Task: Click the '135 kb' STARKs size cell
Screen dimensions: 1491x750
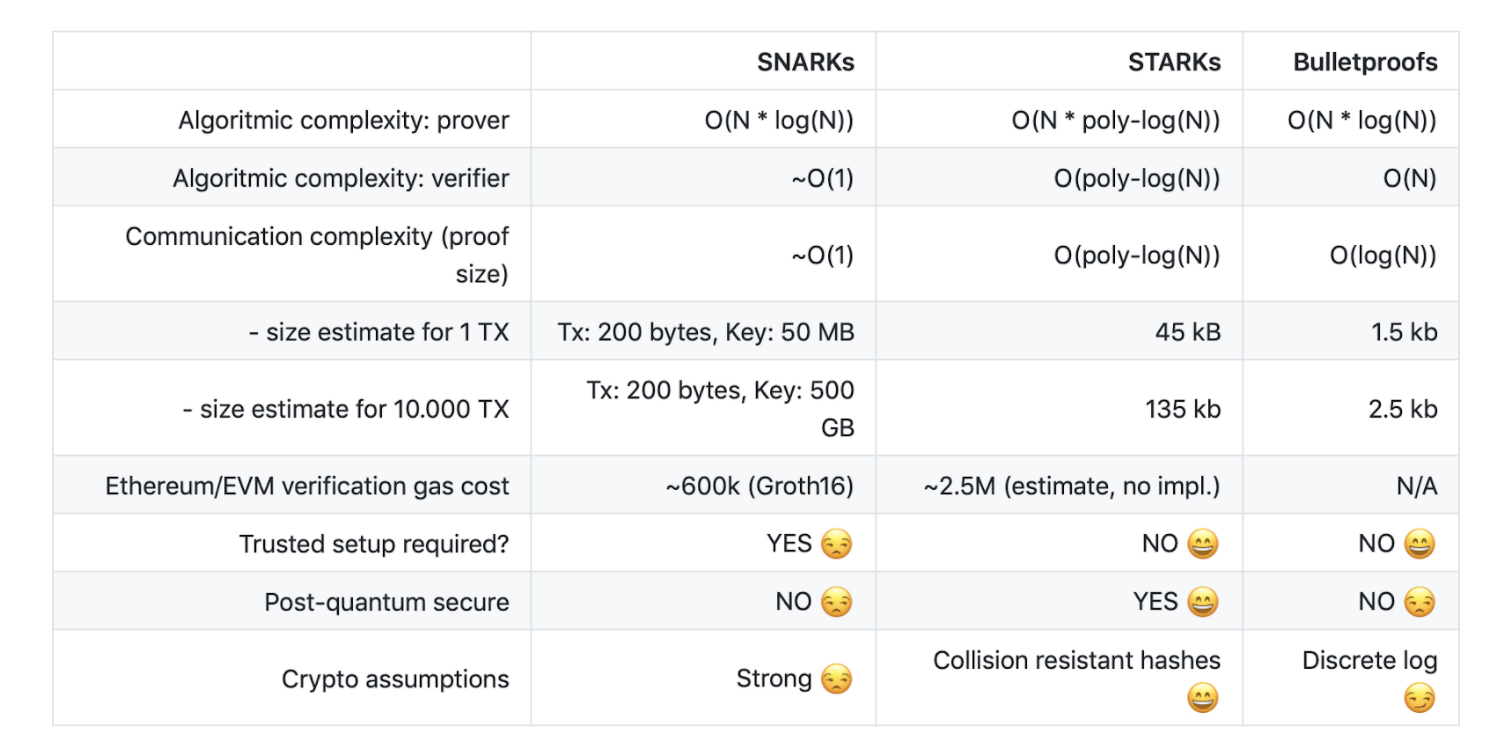Action: [1183, 409]
